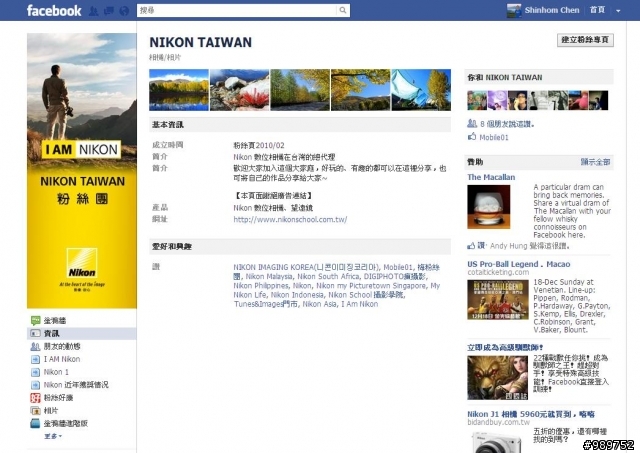Click the lion game ad image

pyautogui.click(x=498, y=378)
